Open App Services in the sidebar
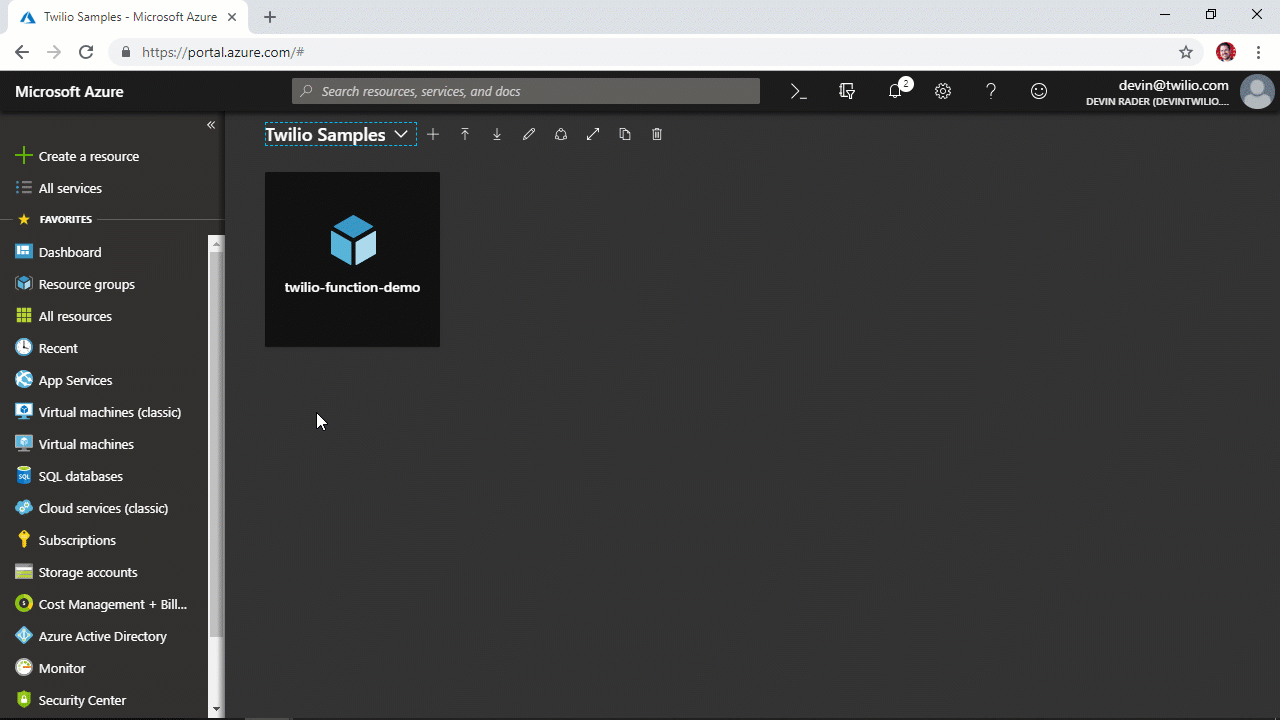Image resolution: width=1280 pixels, height=720 pixels. click(75, 380)
